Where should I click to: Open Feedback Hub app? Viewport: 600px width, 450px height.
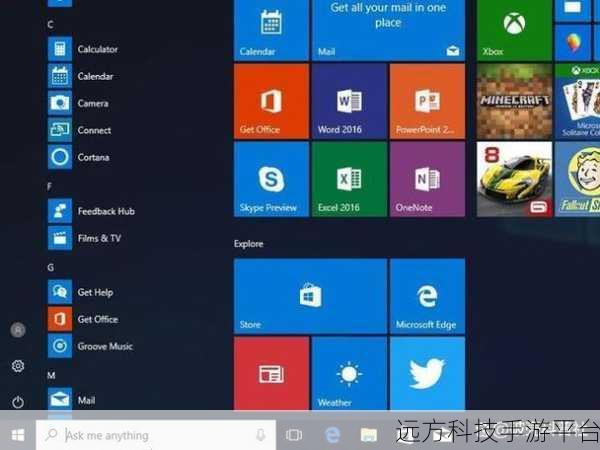pos(91,211)
